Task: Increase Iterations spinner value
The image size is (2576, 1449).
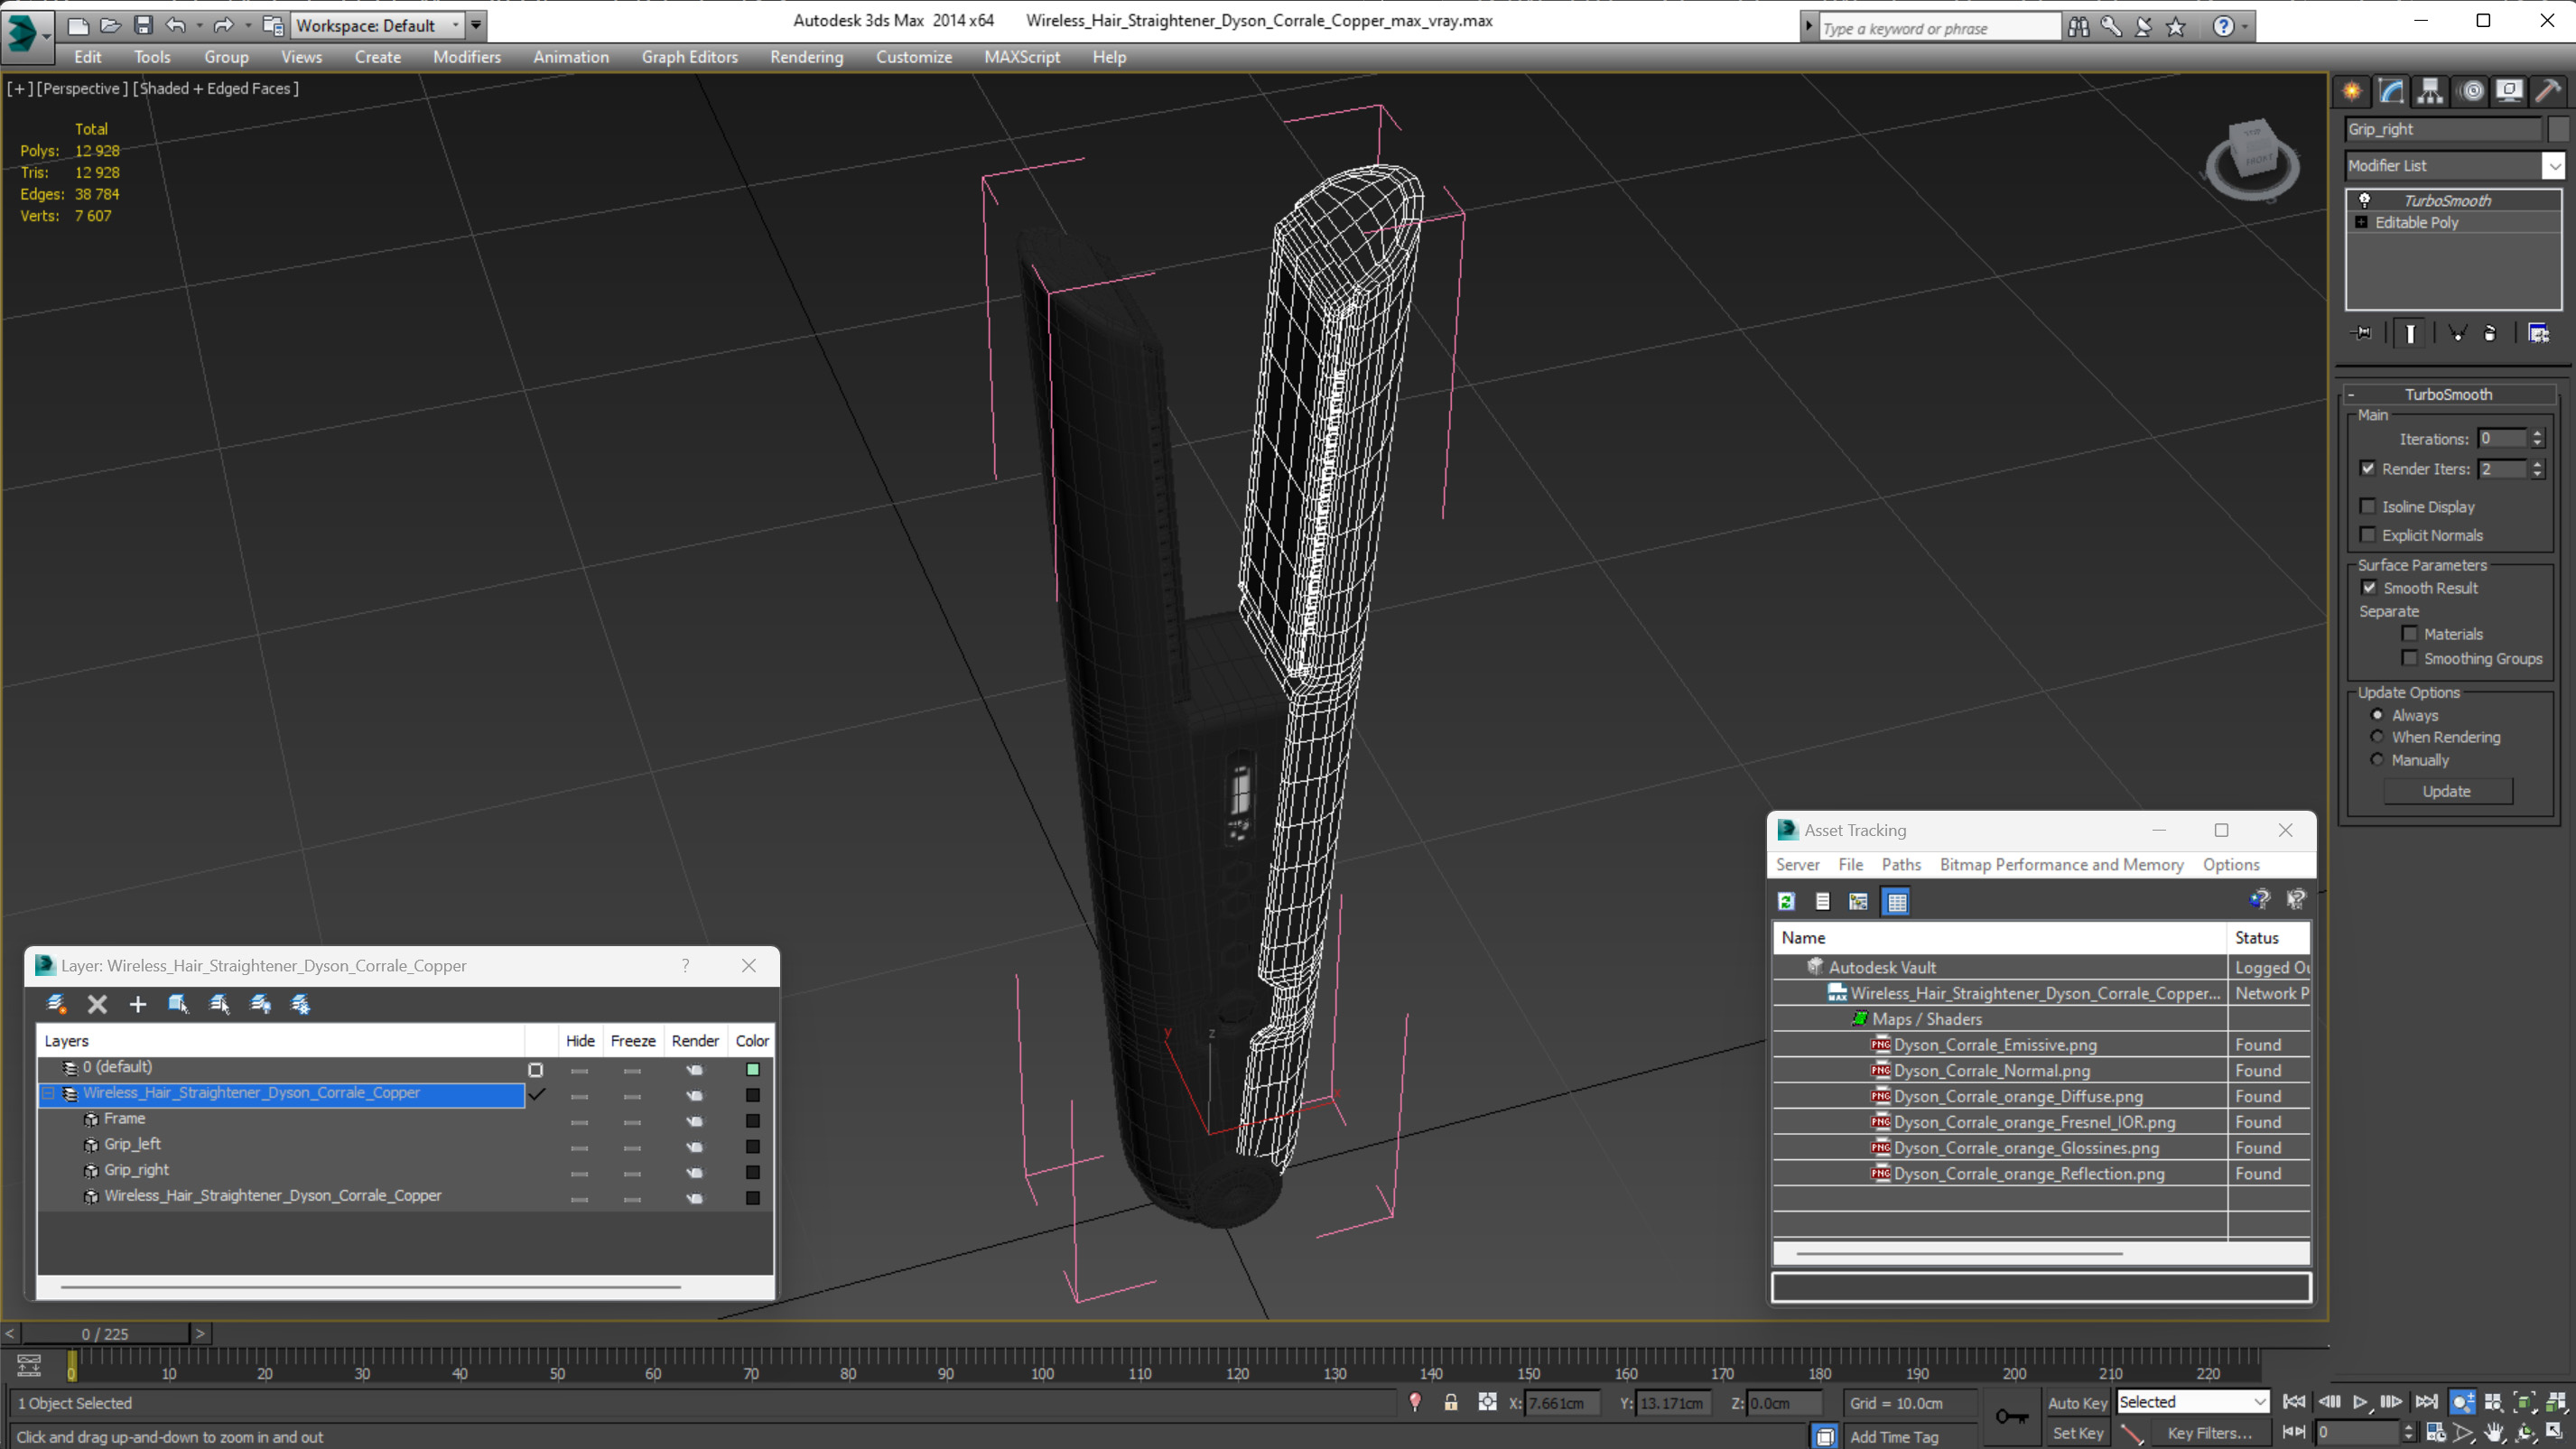Action: tap(2537, 433)
